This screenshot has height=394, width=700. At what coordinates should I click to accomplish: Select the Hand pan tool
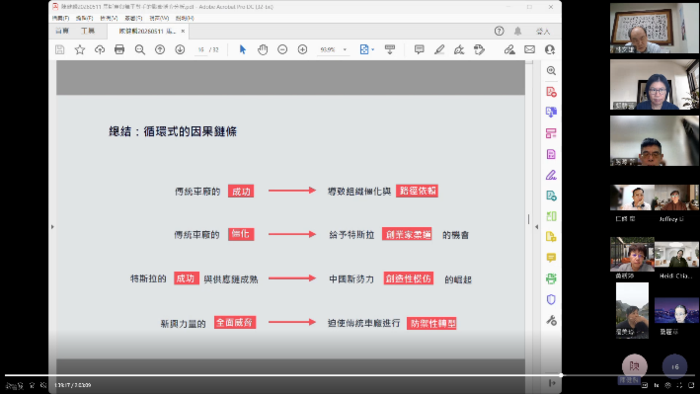pyautogui.click(x=262, y=50)
